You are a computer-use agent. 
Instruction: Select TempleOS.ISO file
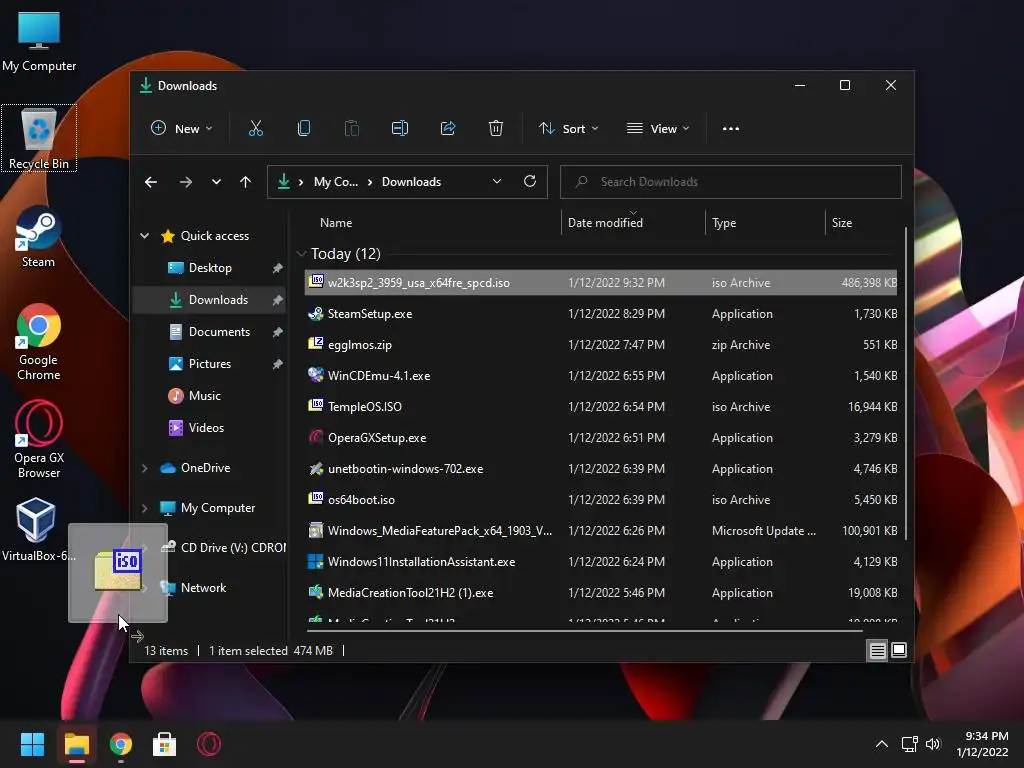coord(601,407)
